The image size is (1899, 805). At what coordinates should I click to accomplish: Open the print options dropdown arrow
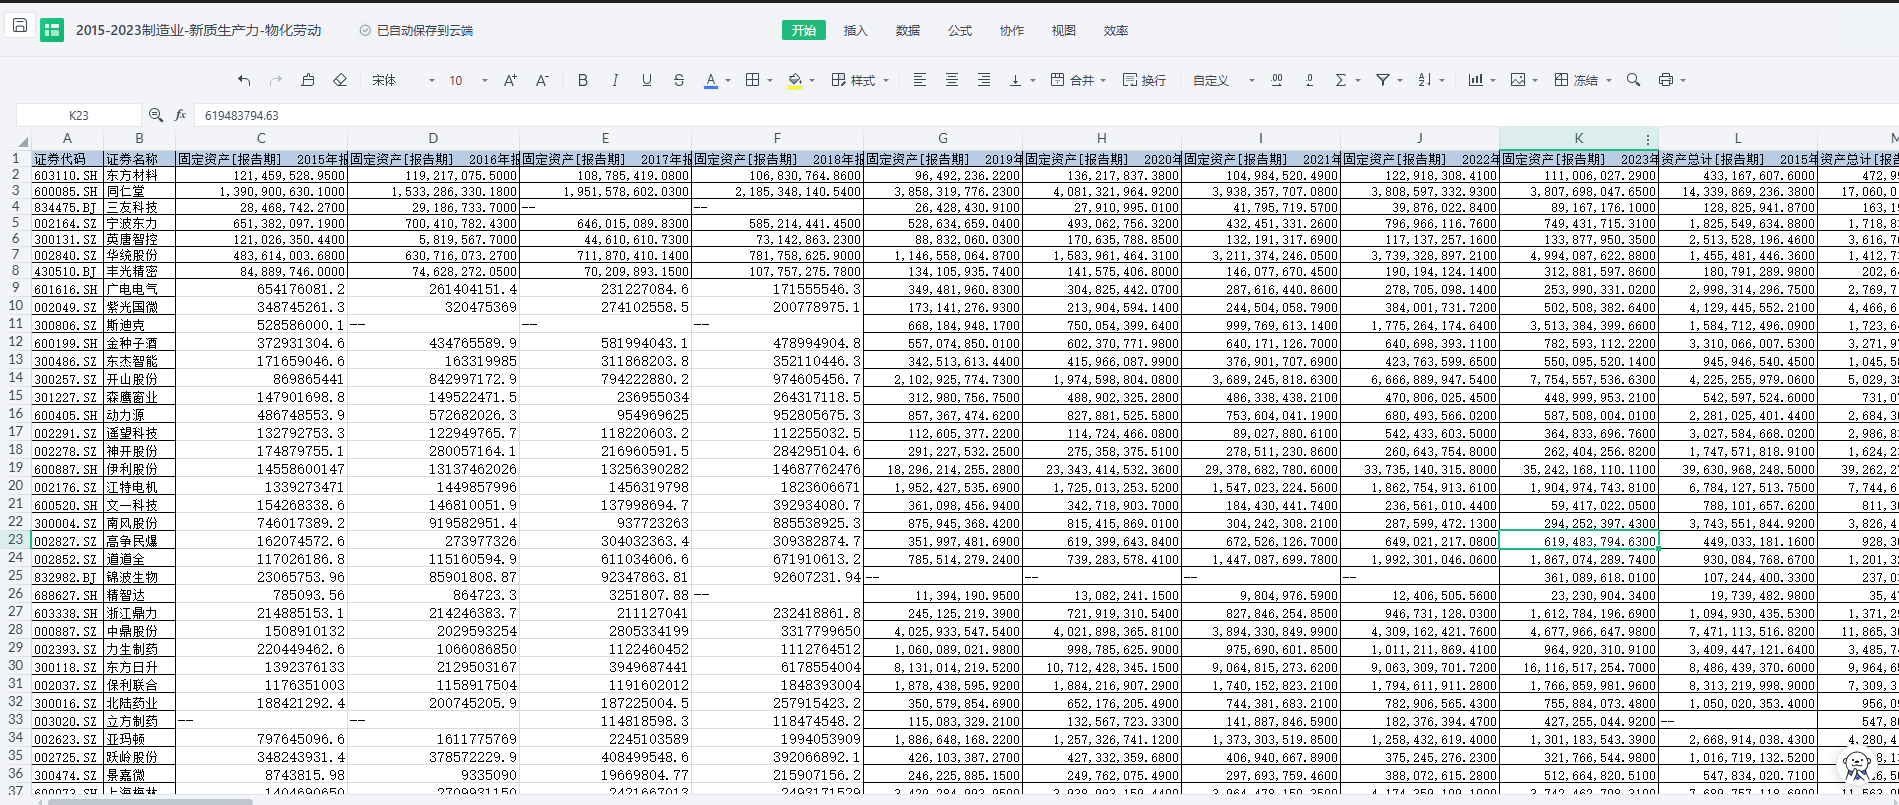point(1683,80)
